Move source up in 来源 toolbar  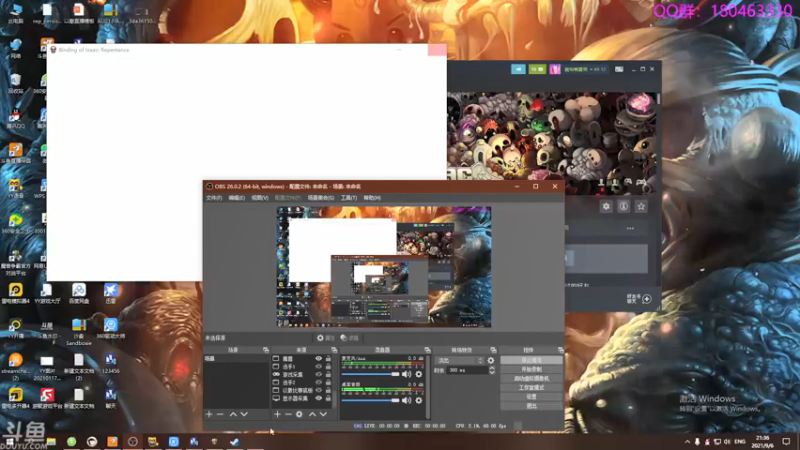pyautogui.click(x=312, y=414)
